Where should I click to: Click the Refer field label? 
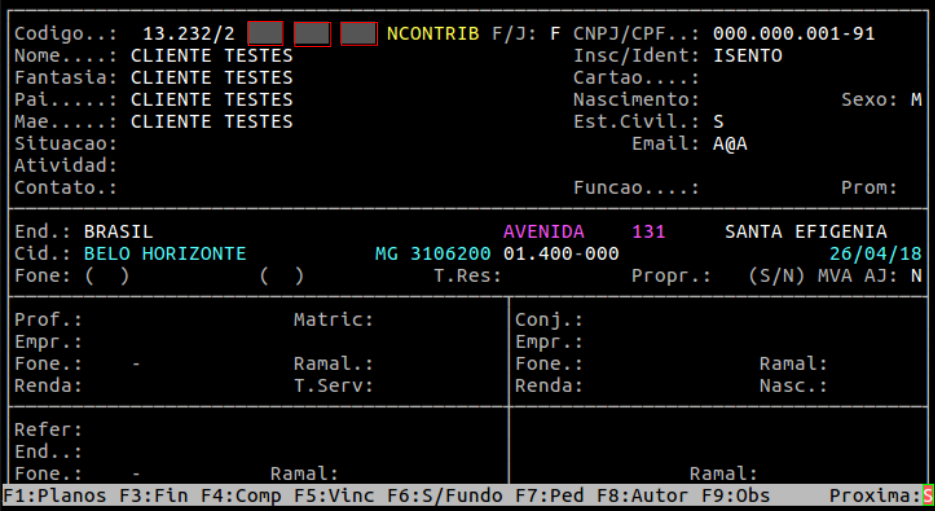point(48,429)
